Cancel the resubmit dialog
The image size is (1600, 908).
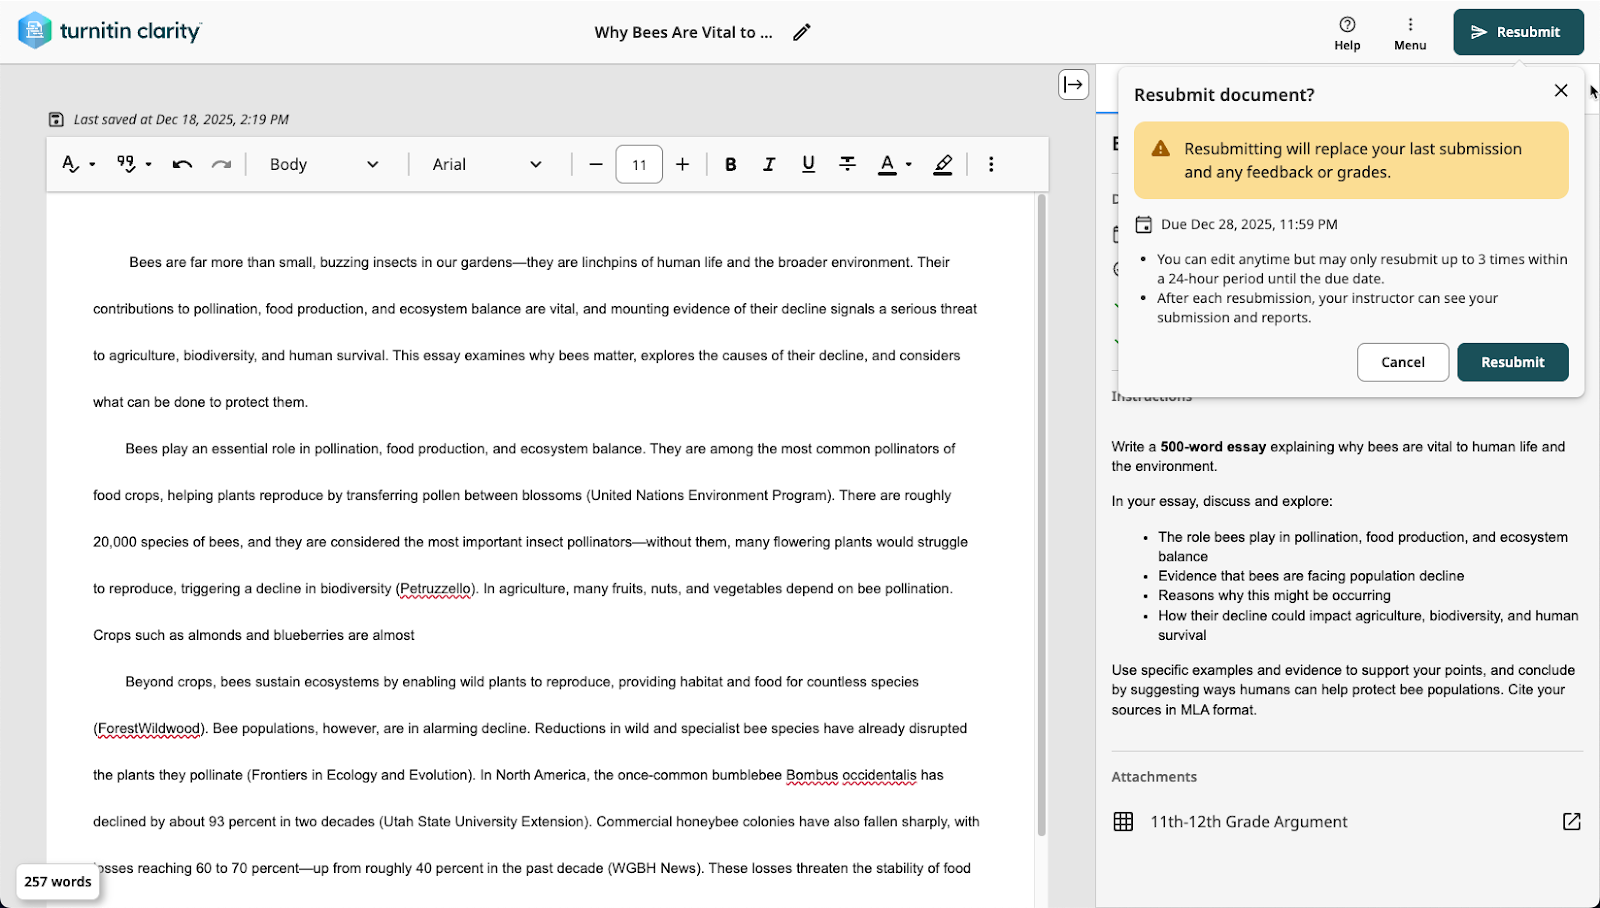click(1402, 362)
